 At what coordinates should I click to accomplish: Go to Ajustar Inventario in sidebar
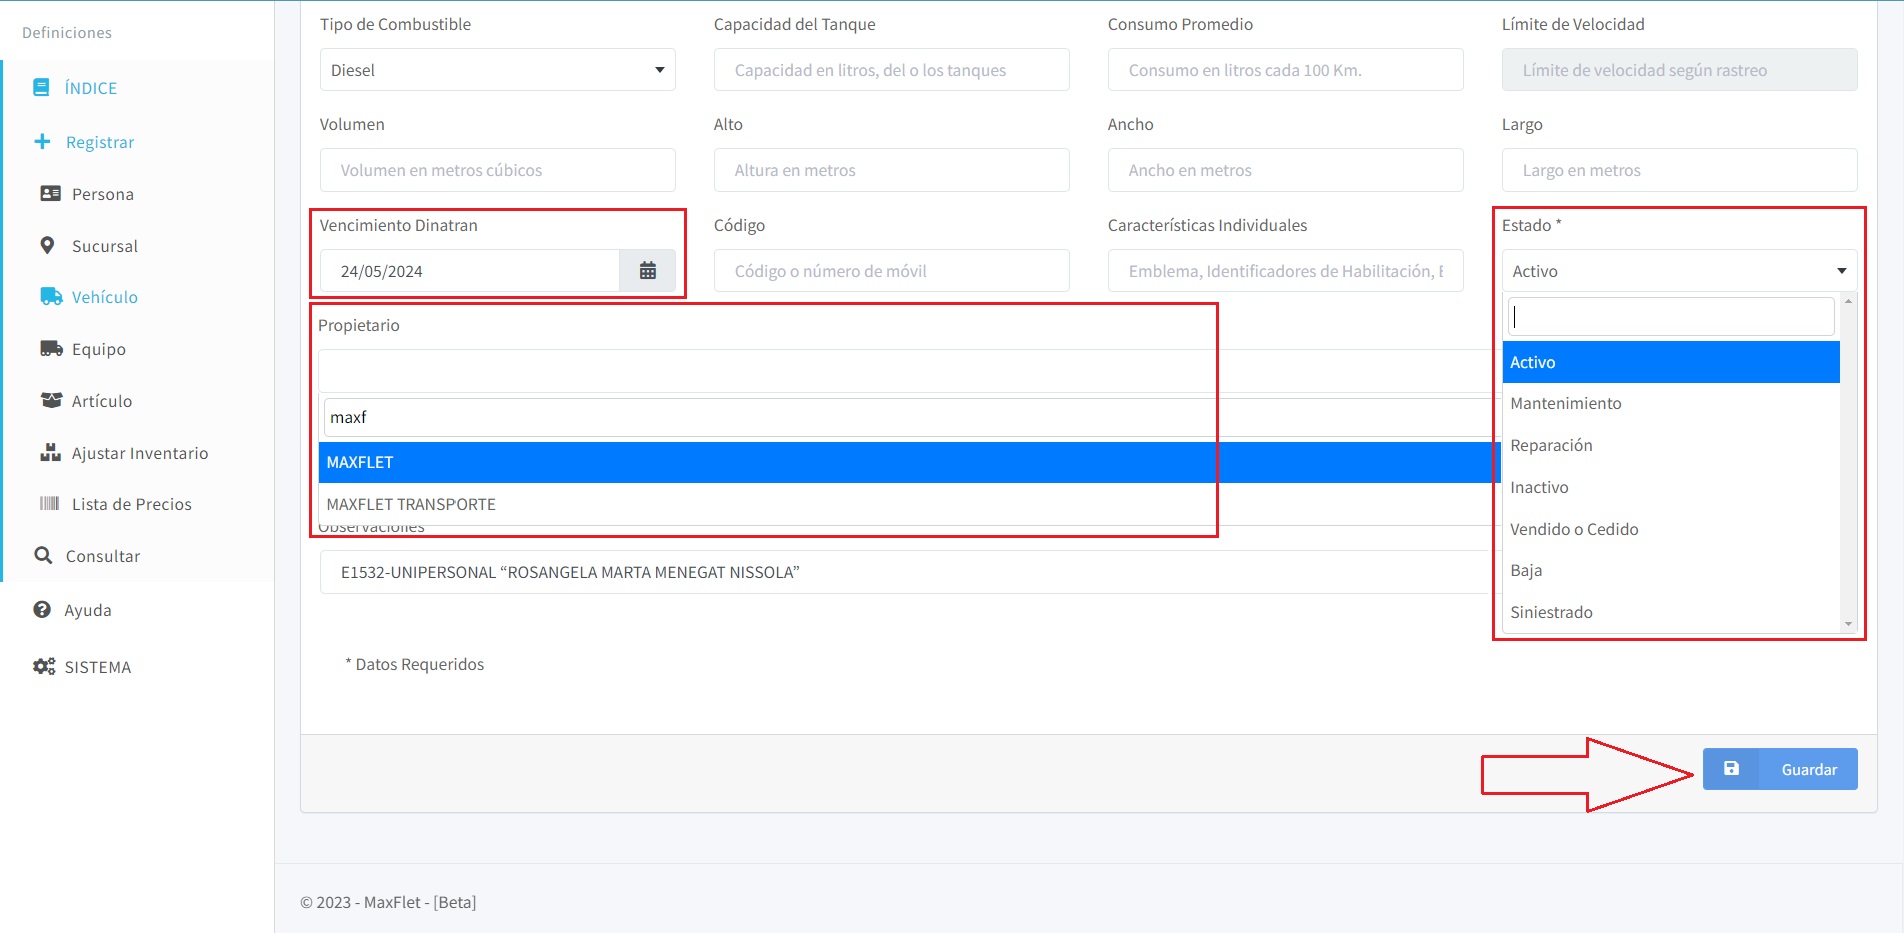tap(139, 453)
